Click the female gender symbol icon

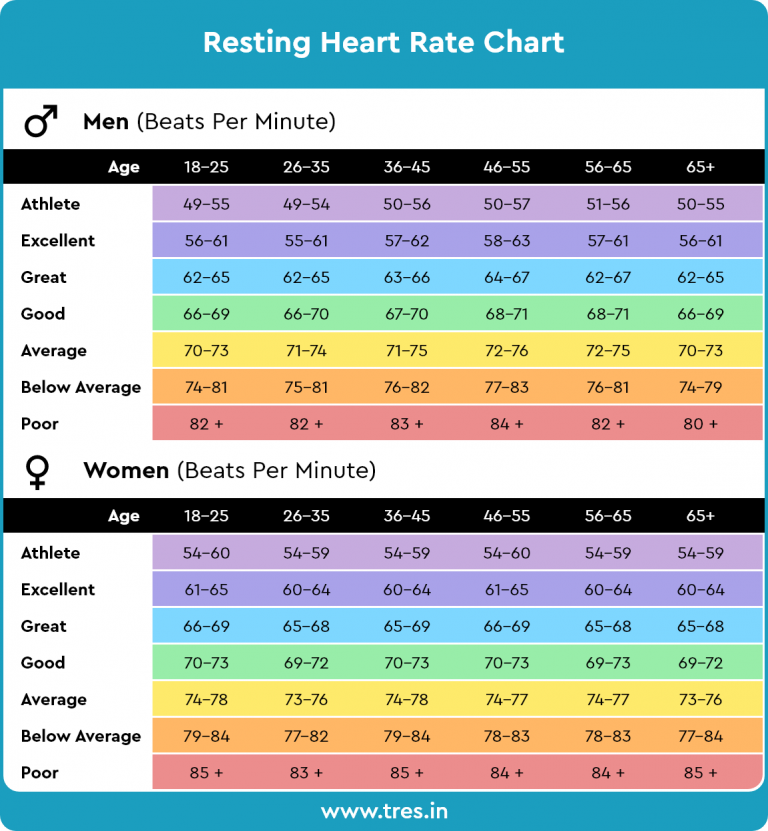pos(38,471)
